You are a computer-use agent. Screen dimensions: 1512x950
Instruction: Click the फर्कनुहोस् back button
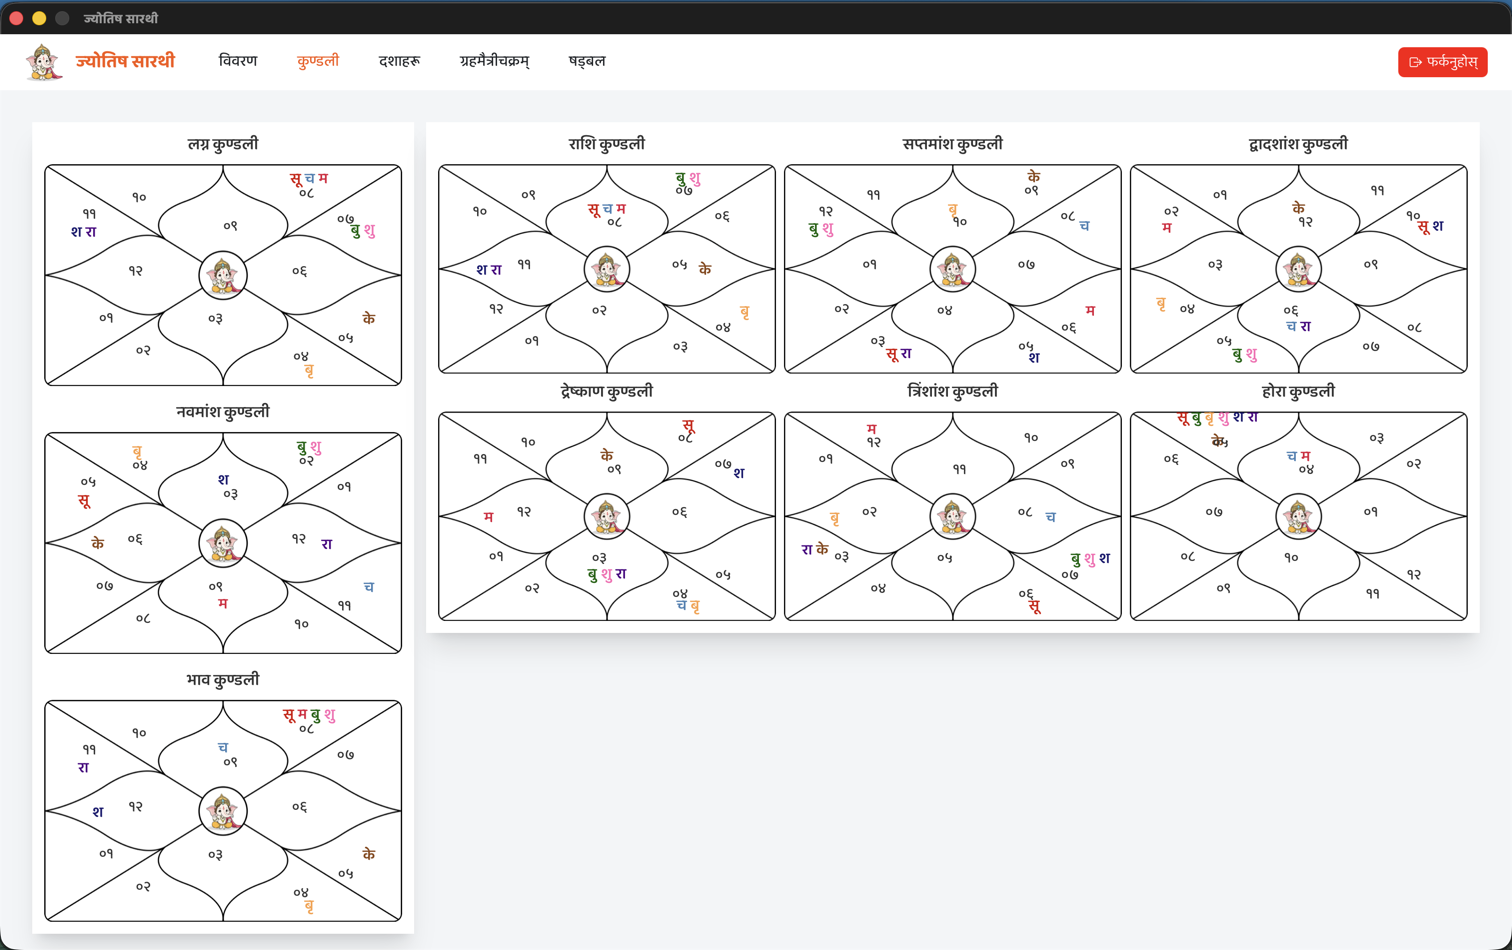(1442, 62)
